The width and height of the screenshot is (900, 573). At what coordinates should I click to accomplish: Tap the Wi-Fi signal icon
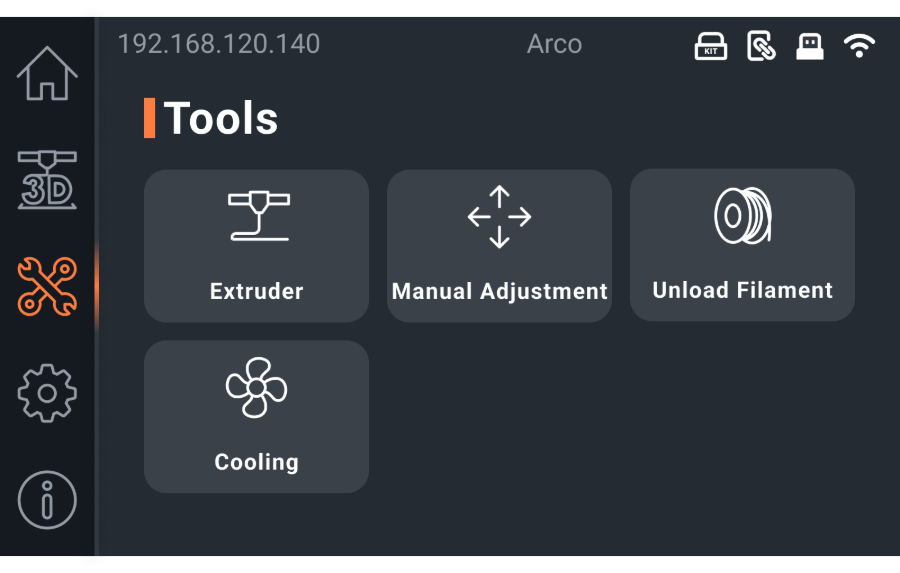click(859, 46)
